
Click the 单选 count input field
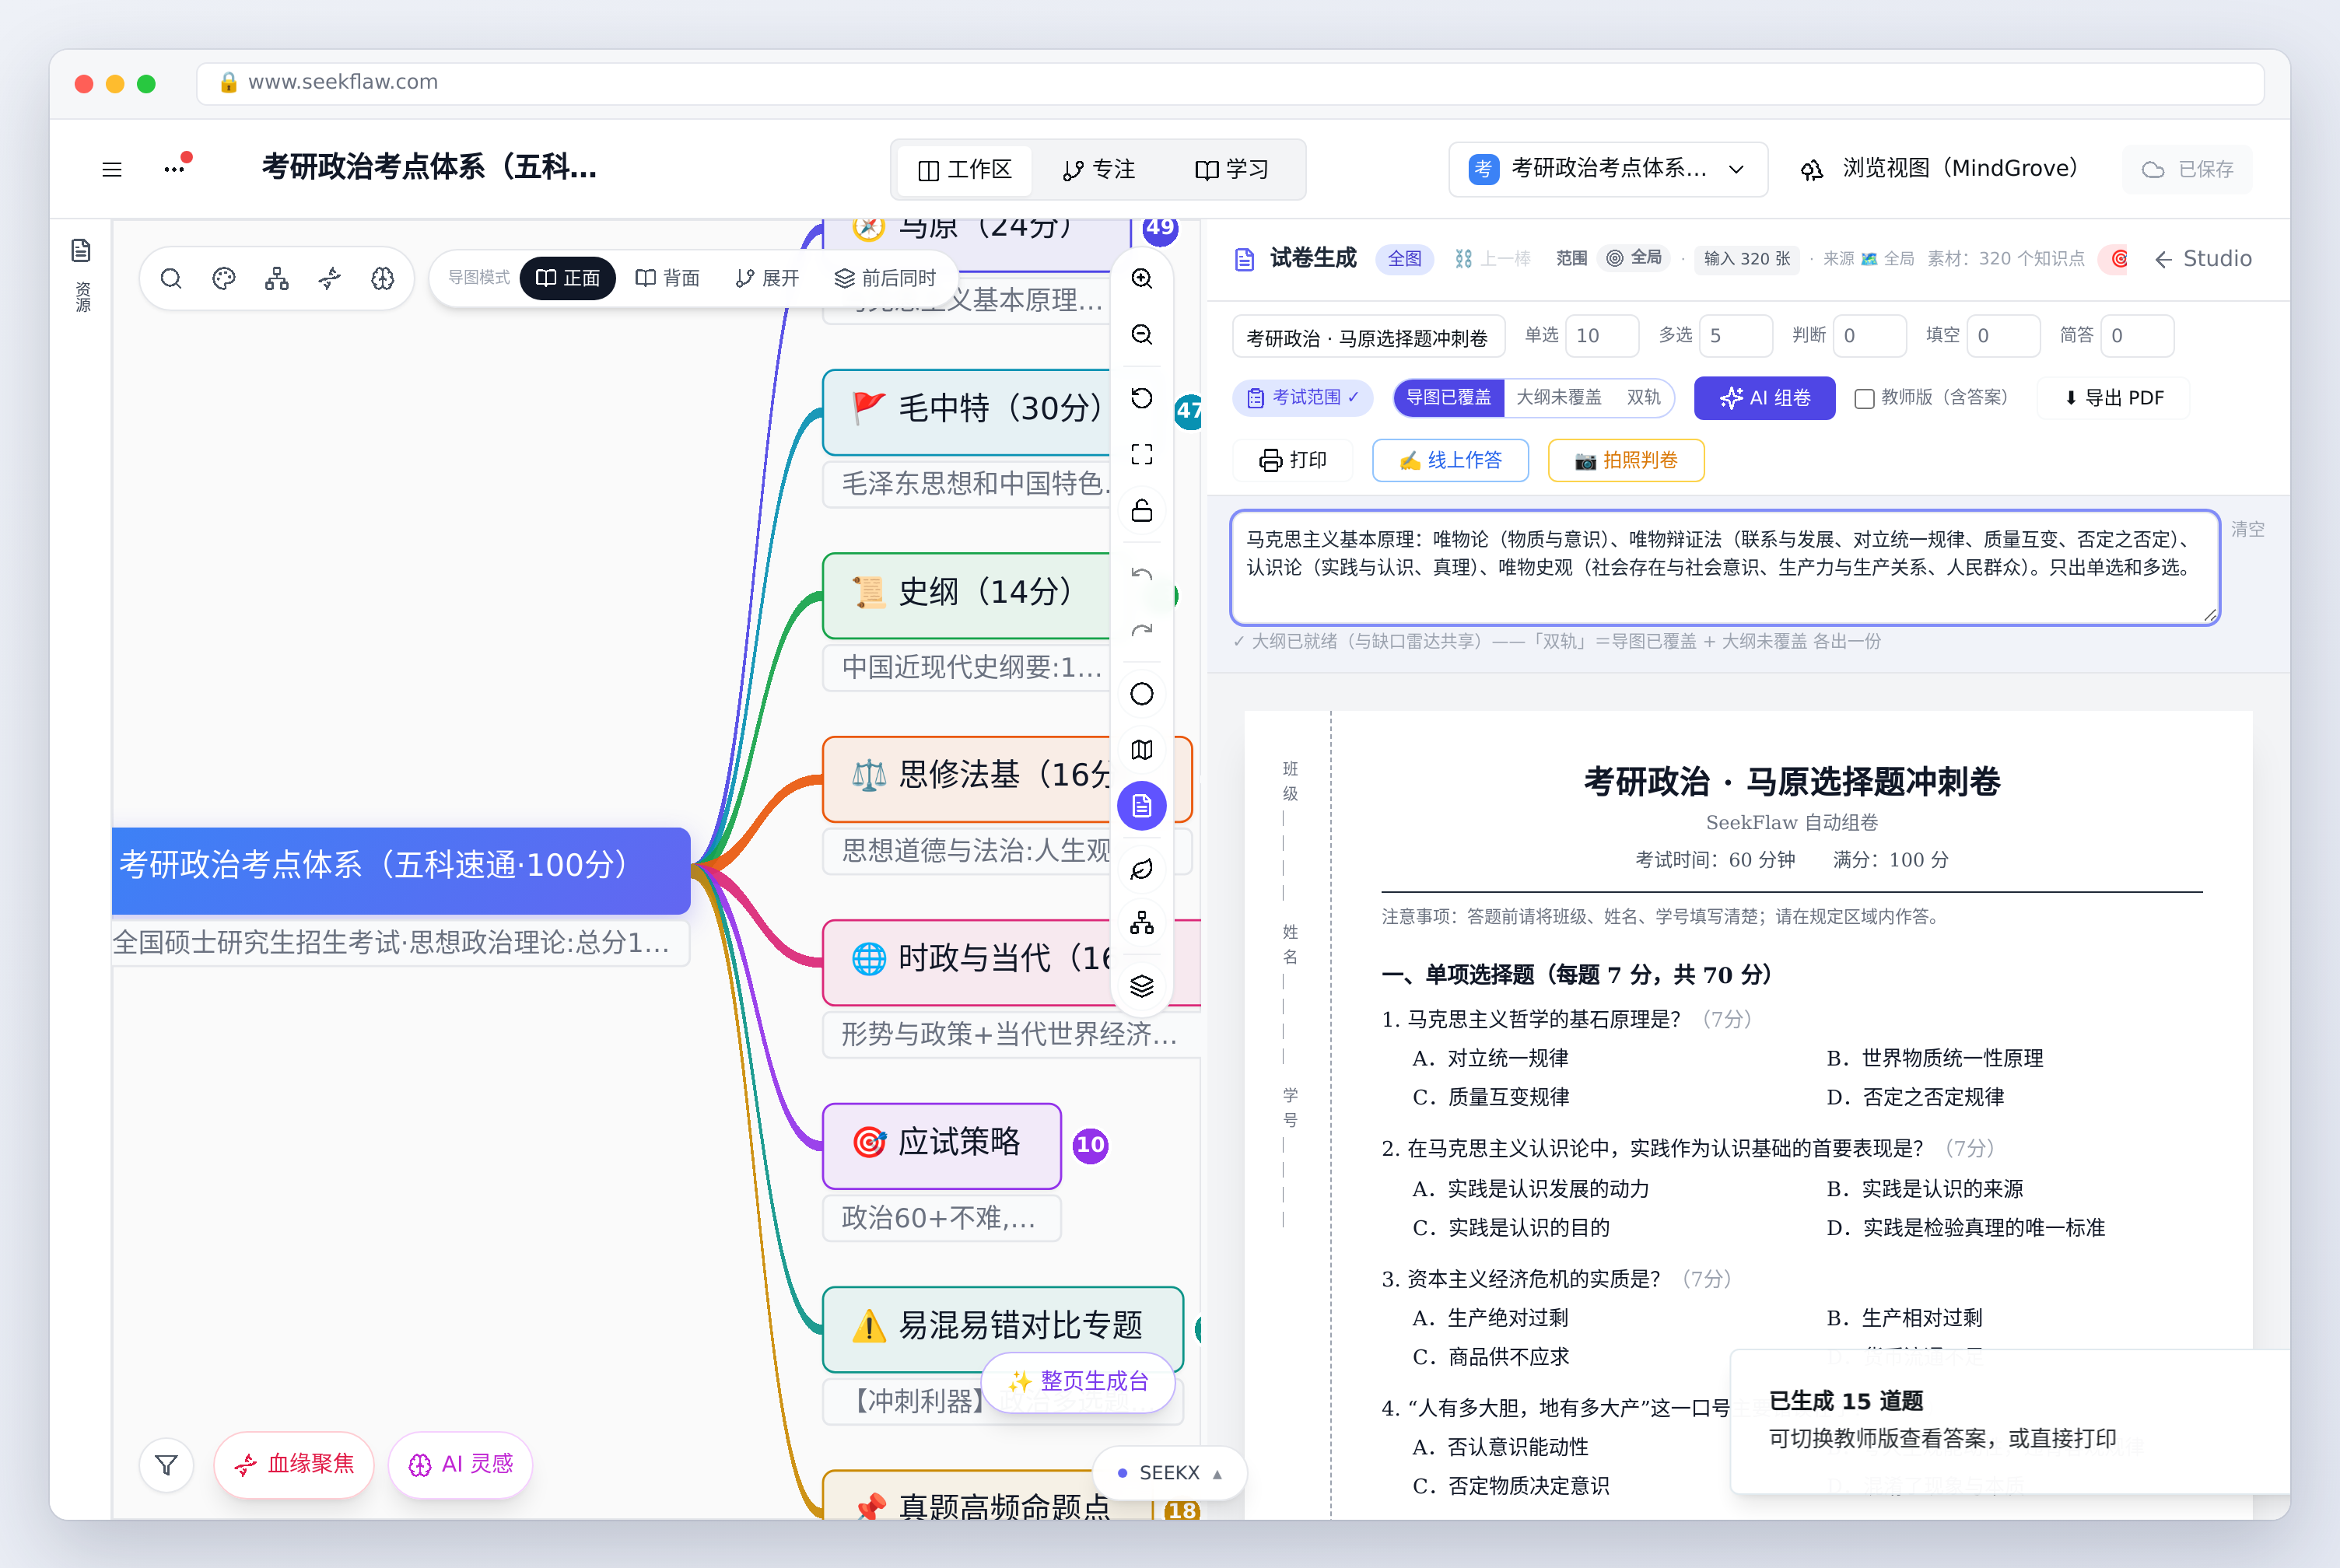(x=1602, y=336)
